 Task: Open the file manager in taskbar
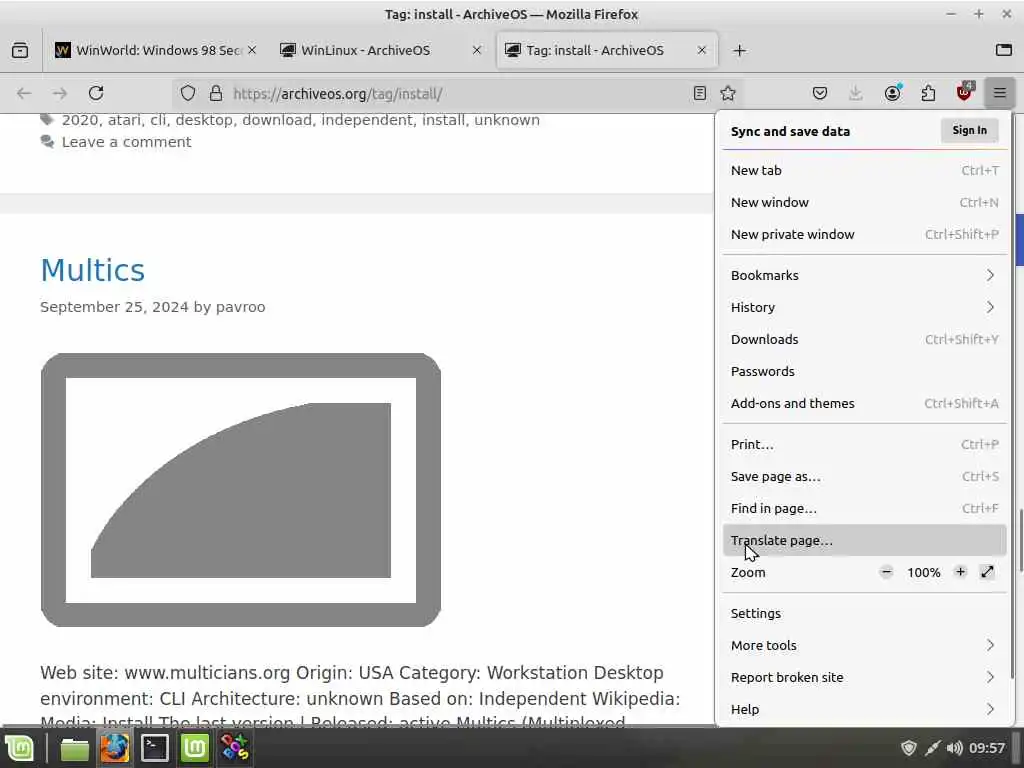74,748
